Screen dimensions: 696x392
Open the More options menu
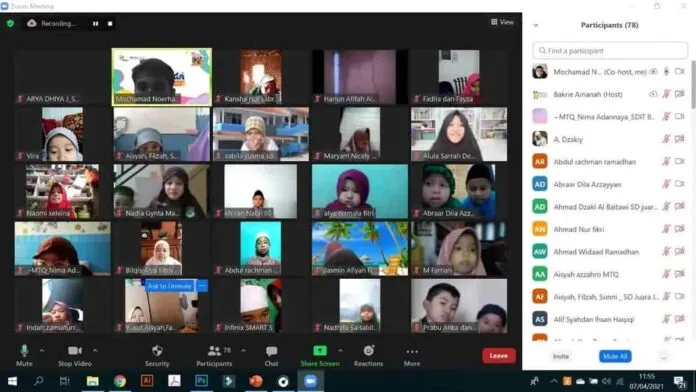[x=412, y=356]
